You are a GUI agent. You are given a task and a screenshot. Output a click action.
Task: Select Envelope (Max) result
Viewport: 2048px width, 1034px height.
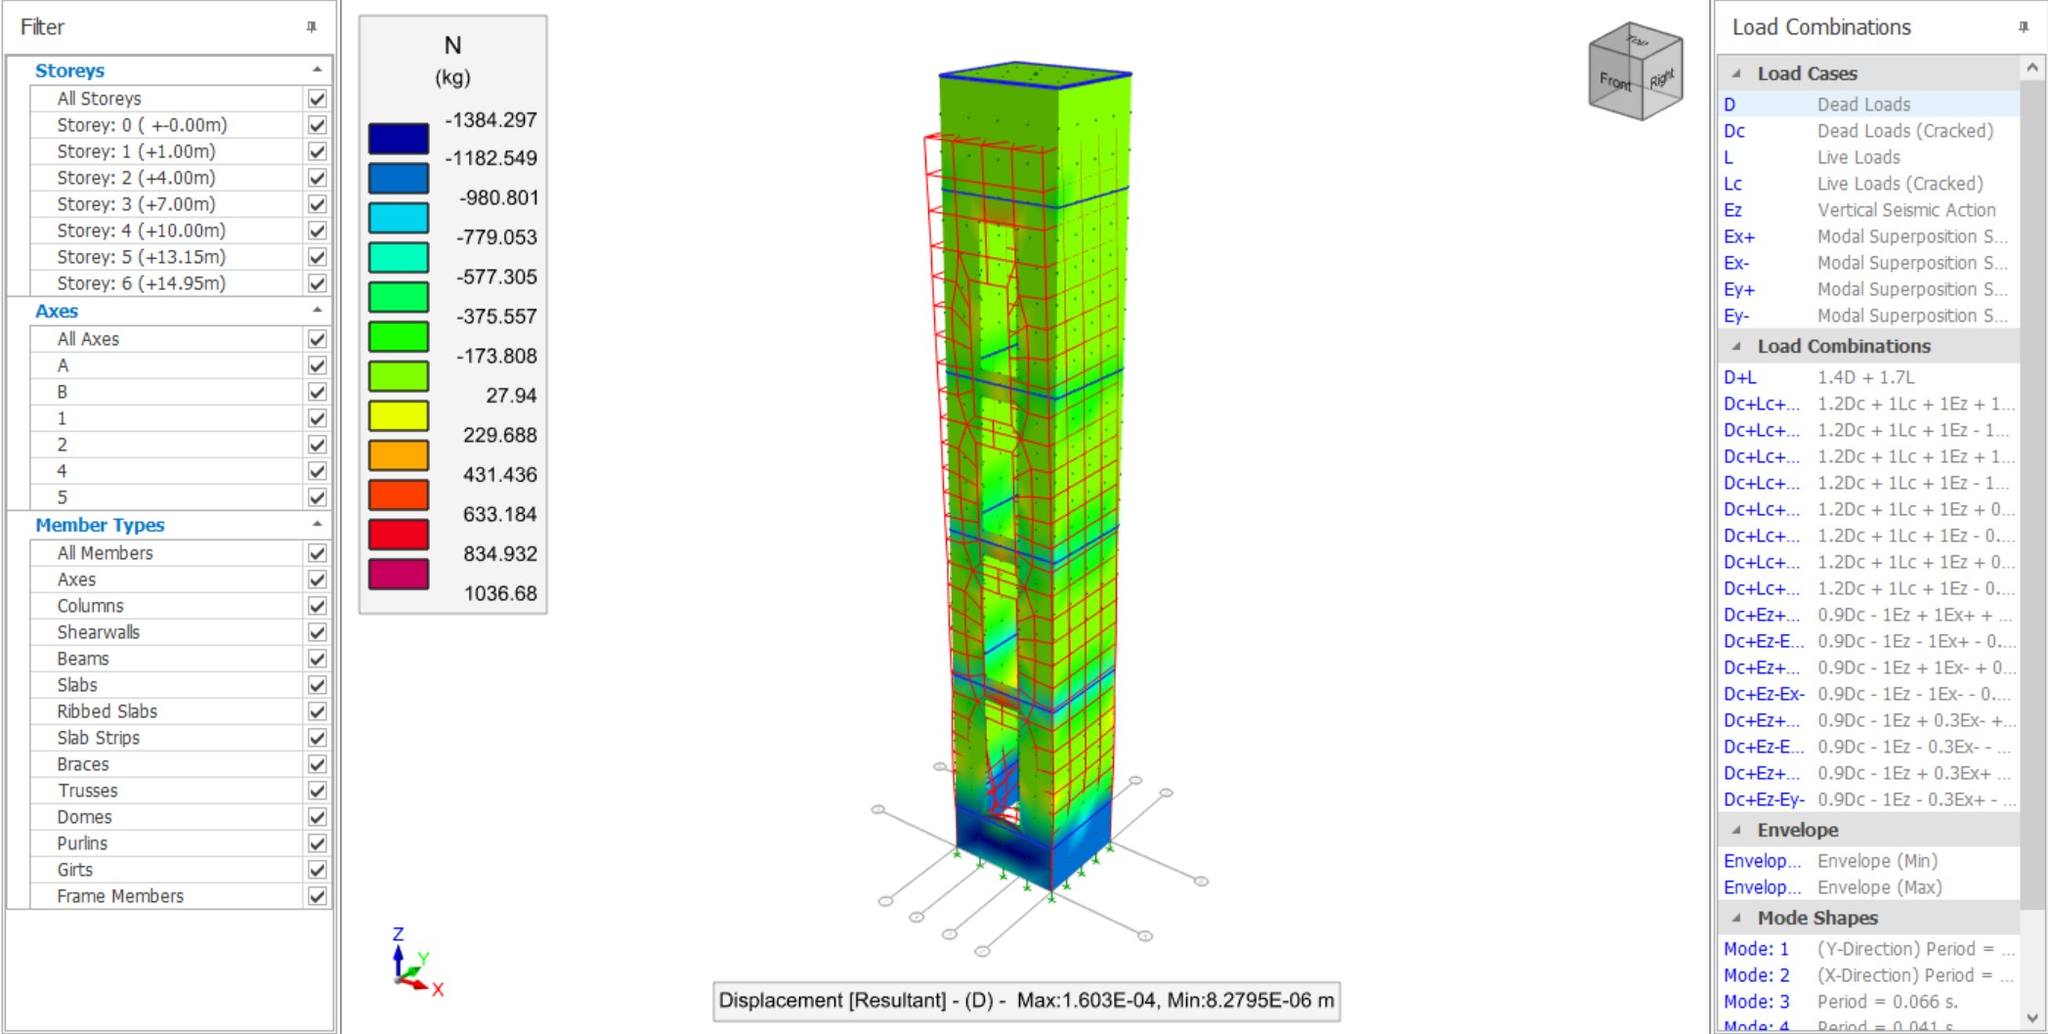(x=1869, y=887)
